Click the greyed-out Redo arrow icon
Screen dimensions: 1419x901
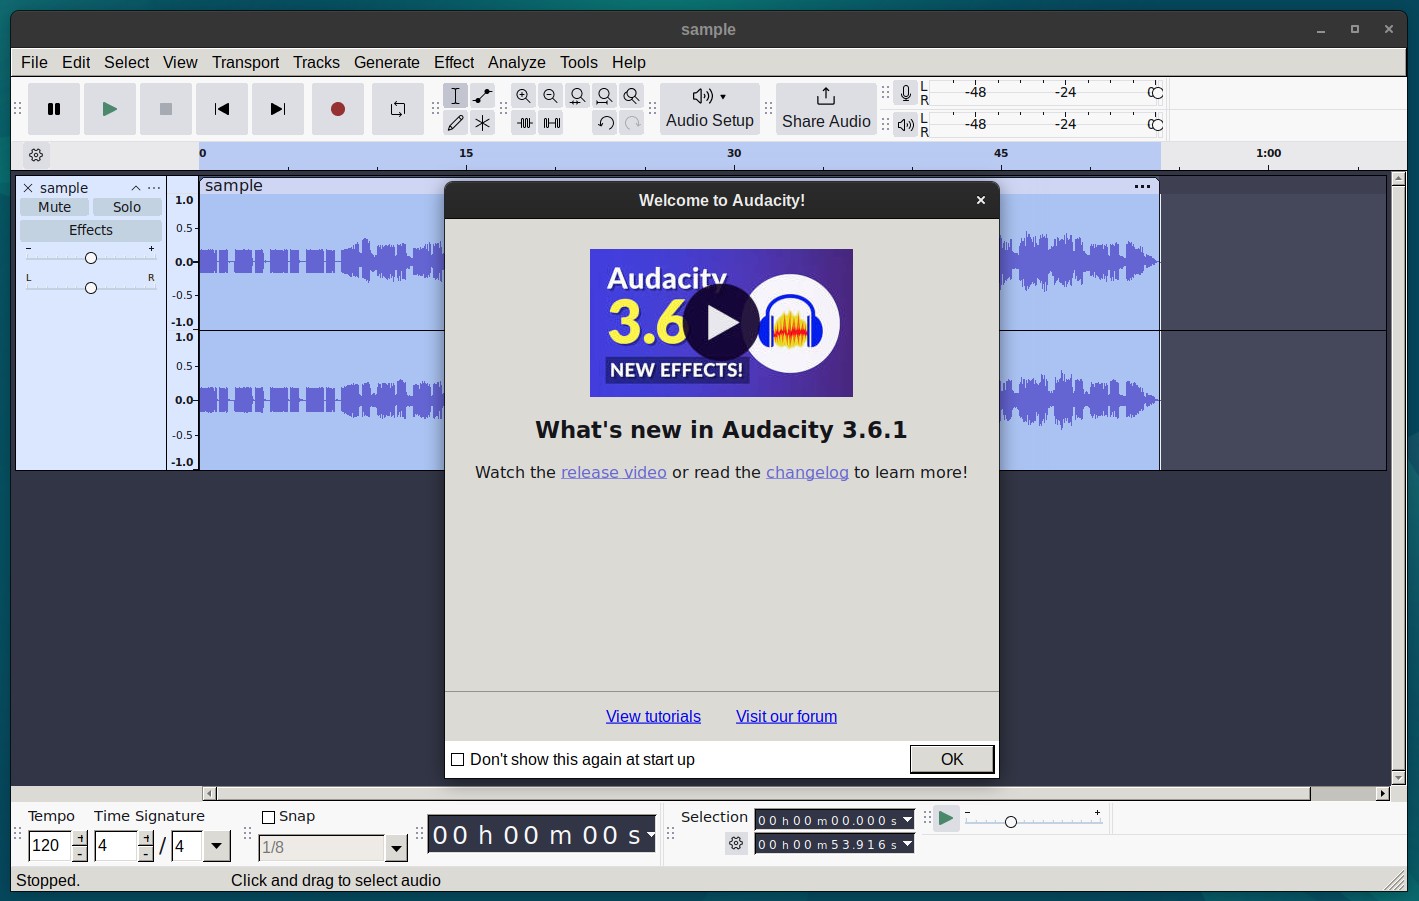632,123
